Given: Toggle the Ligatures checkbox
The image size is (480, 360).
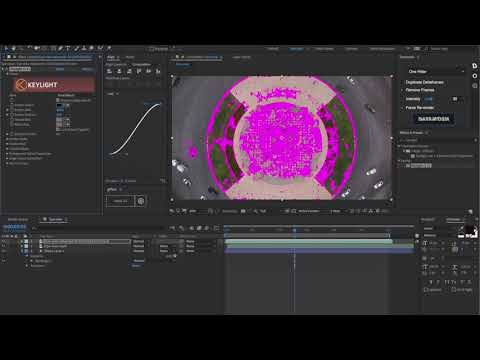Looking at the screenshot, I should (x=426, y=290).
